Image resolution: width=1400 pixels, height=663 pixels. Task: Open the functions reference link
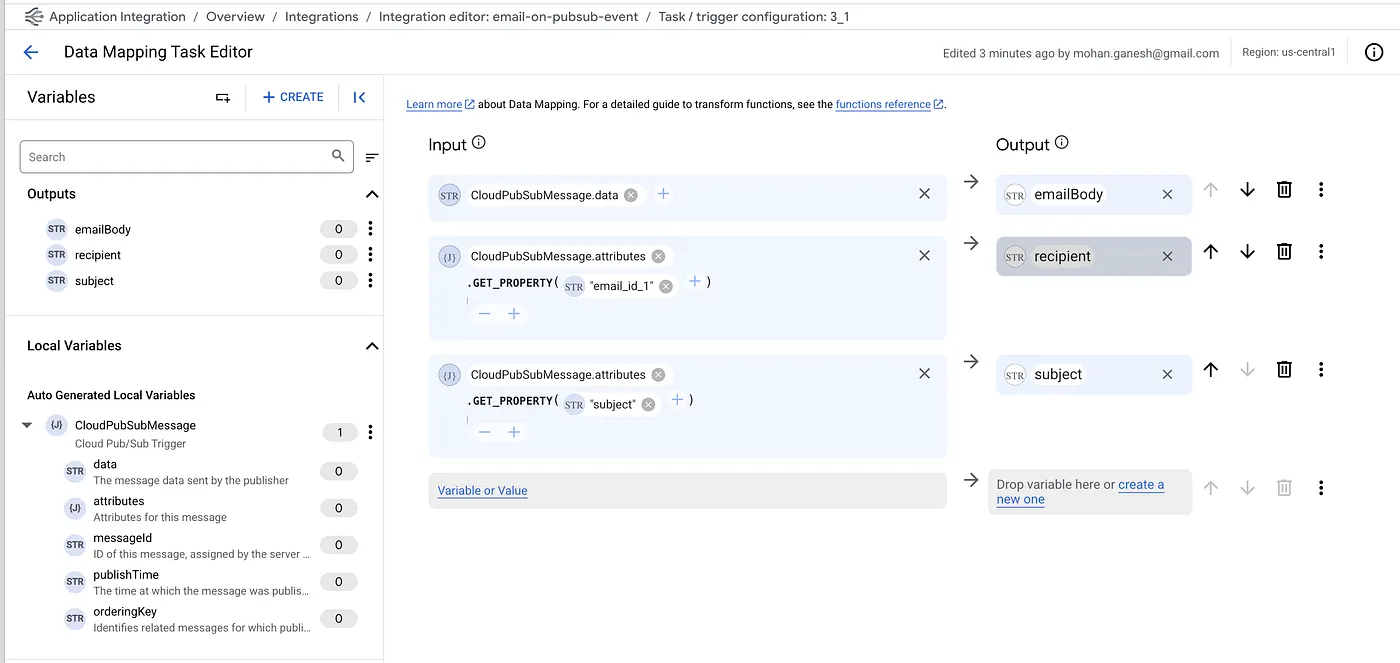(x=883, y=104)
